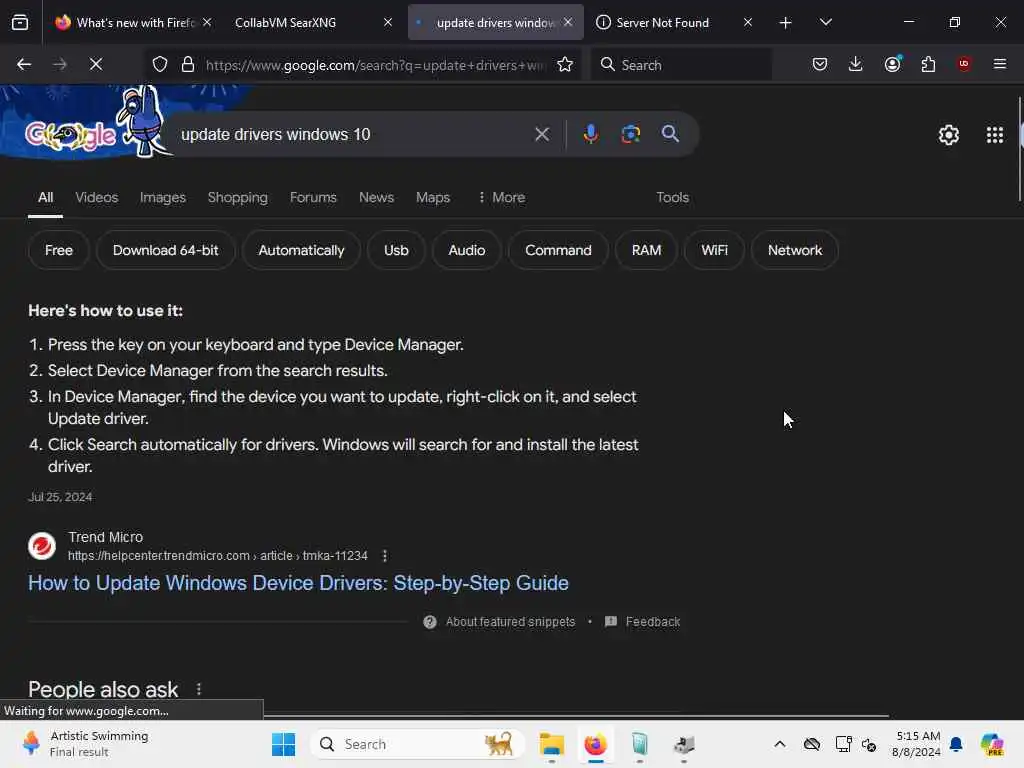This screenshot has height=768, width=1024.
Task: Refine search with the Command chip
Action: click(x=558, y=250)
